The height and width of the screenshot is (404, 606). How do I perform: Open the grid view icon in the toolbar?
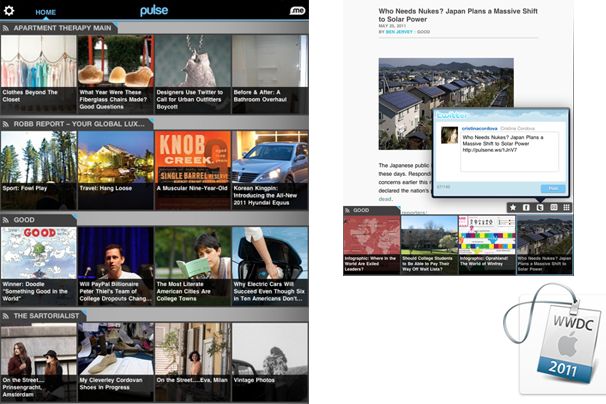(567, 208)
